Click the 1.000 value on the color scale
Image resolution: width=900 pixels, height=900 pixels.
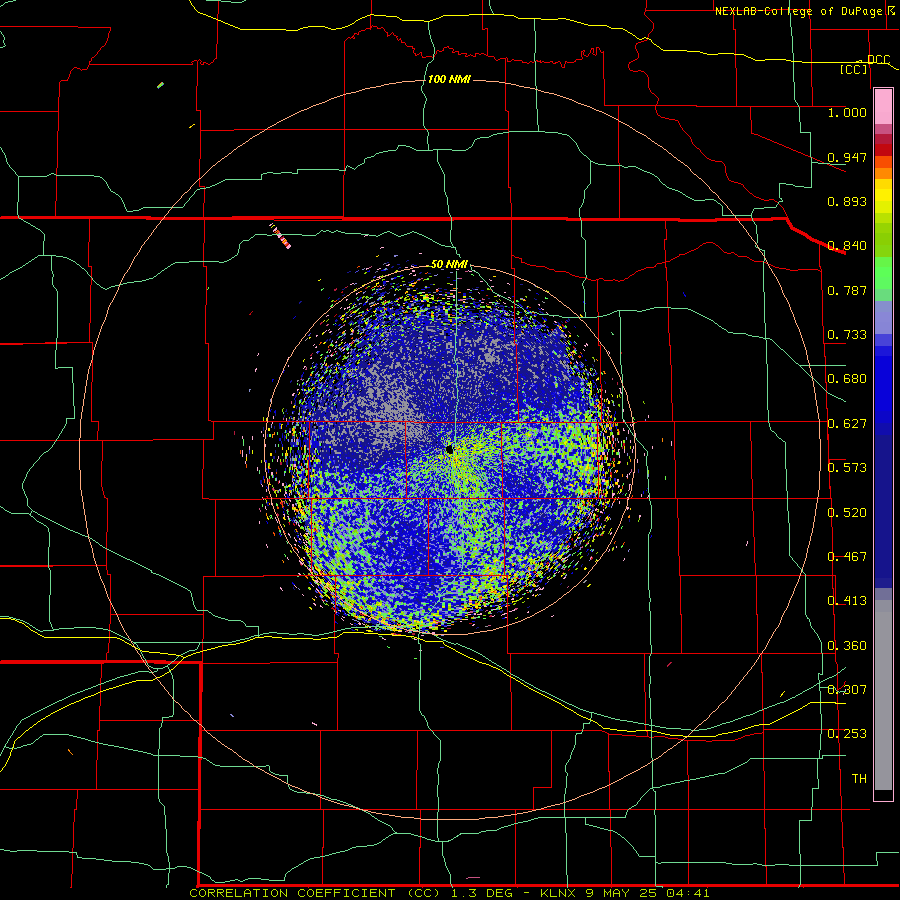[x=847, y=112]
